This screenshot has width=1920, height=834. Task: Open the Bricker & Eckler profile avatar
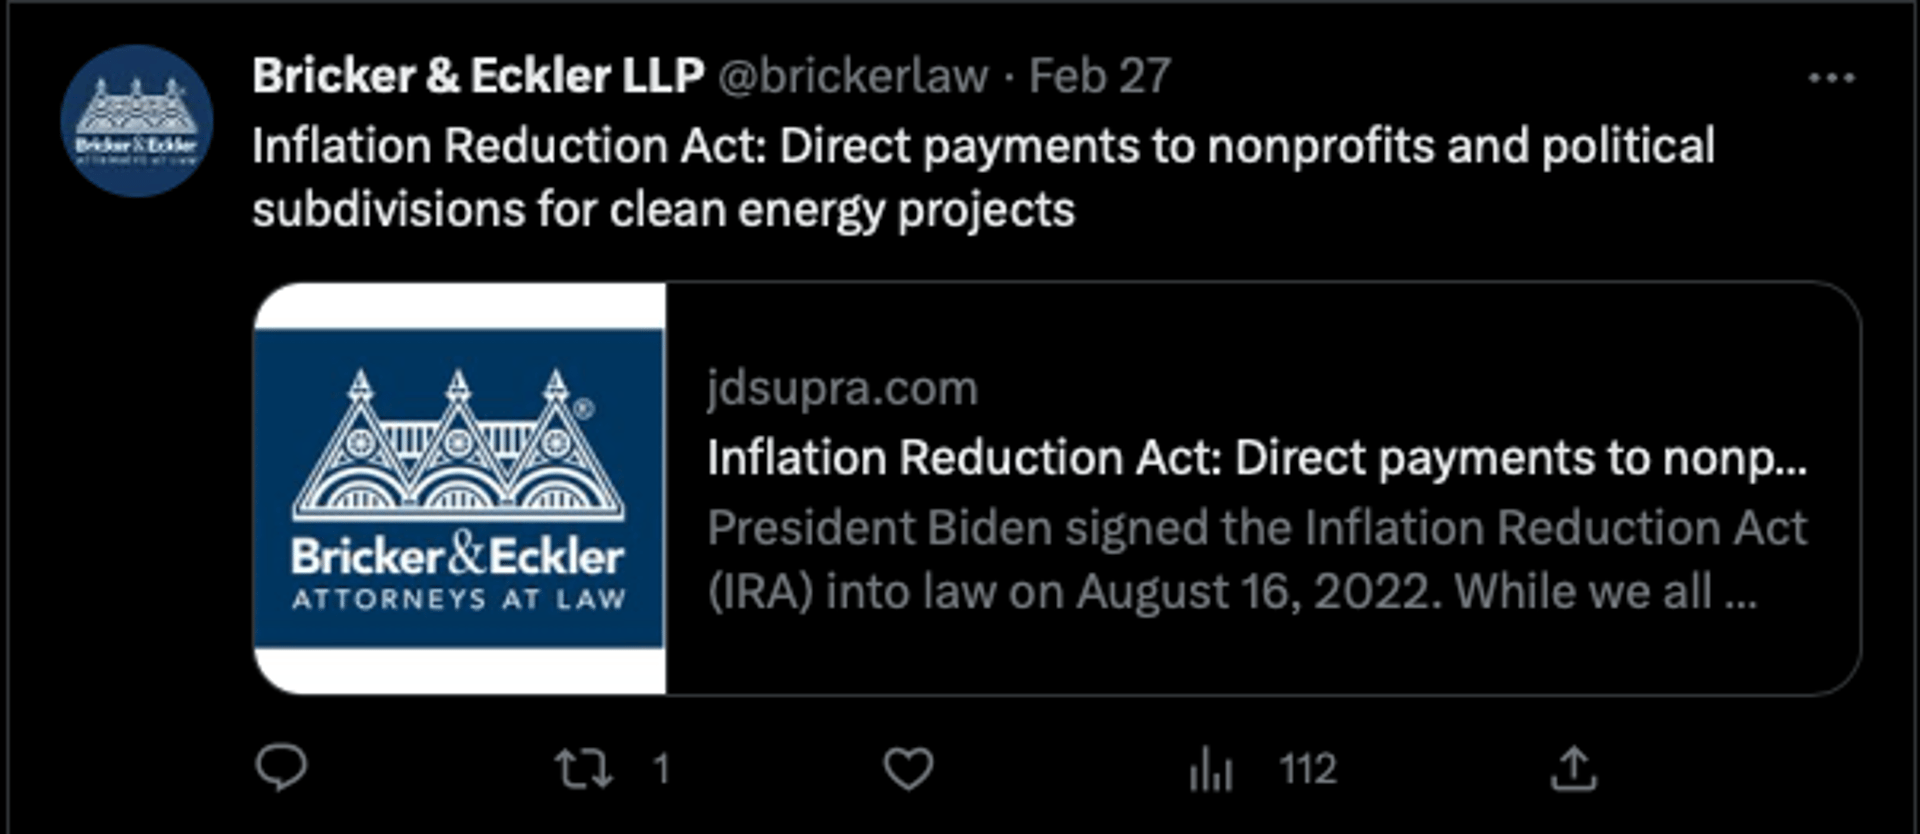137,121
